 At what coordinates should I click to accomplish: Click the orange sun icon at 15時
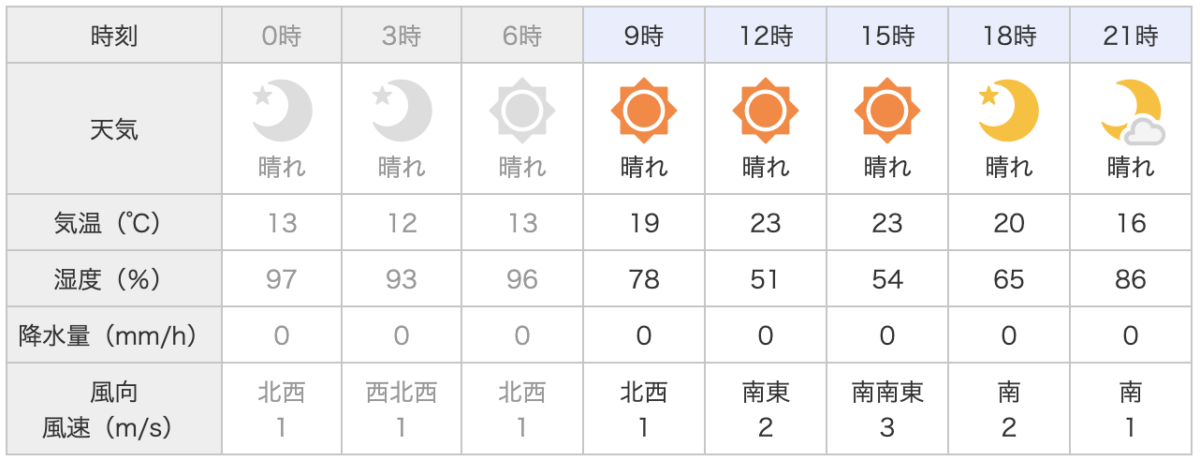[x=887, y=110]
